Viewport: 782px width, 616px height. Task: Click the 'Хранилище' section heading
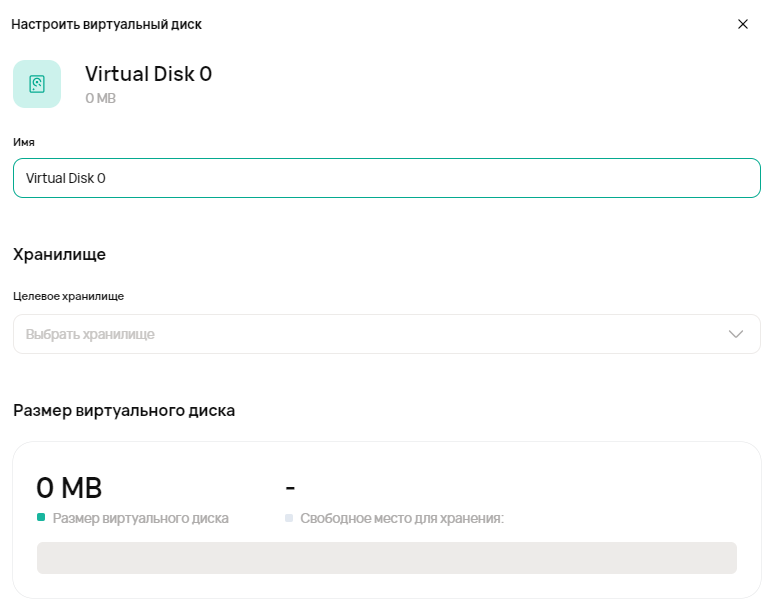point(59,254)
